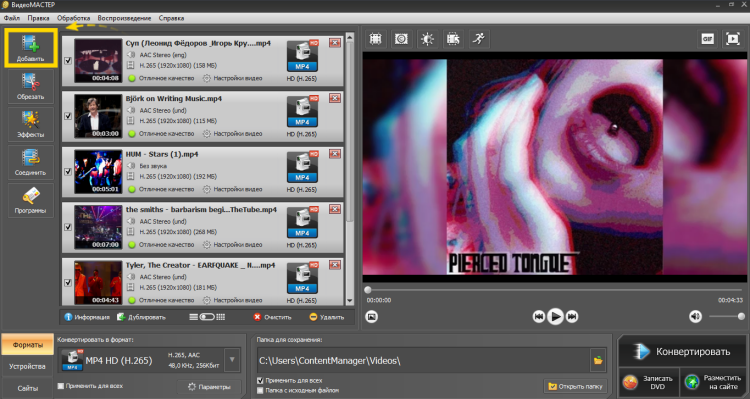750x399 pixels.
Task: Mute sound with the speaker icon
Action: pos(695,316)
